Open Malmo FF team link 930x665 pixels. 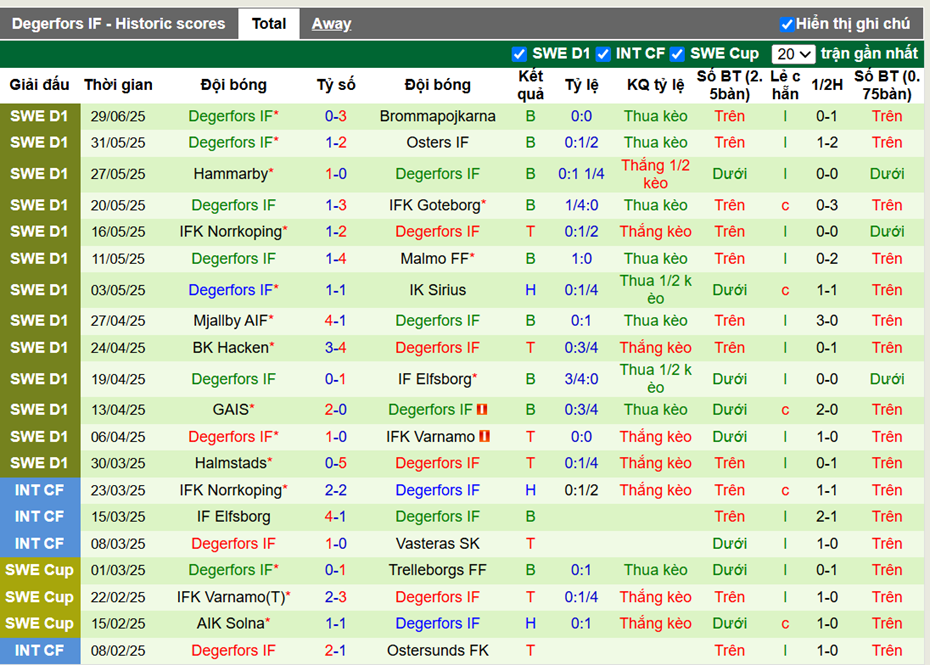click(435, 259)
